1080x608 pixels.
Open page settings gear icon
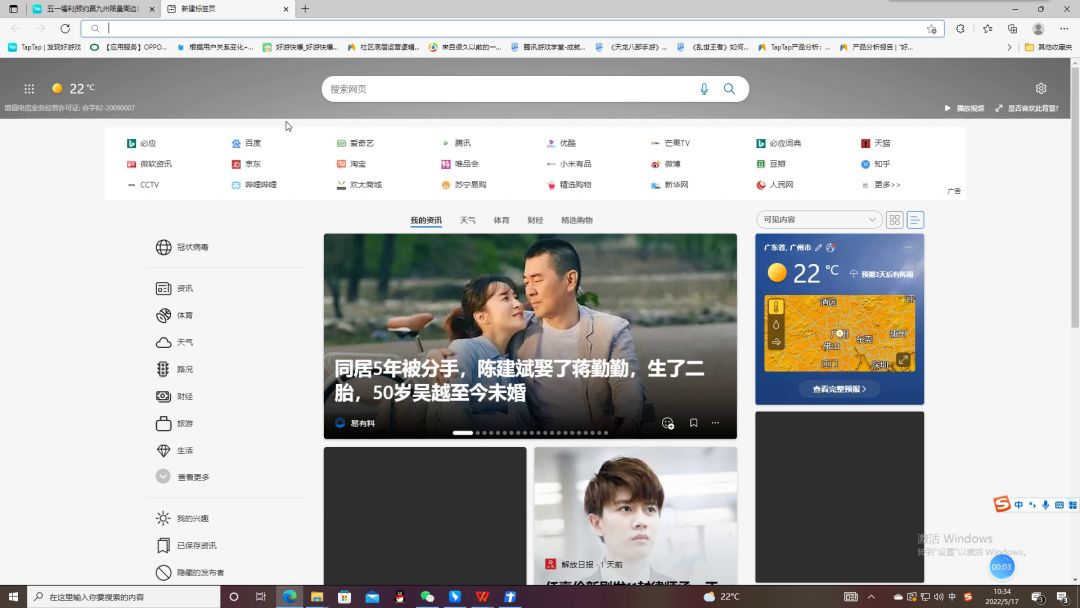coord(1041,89)
